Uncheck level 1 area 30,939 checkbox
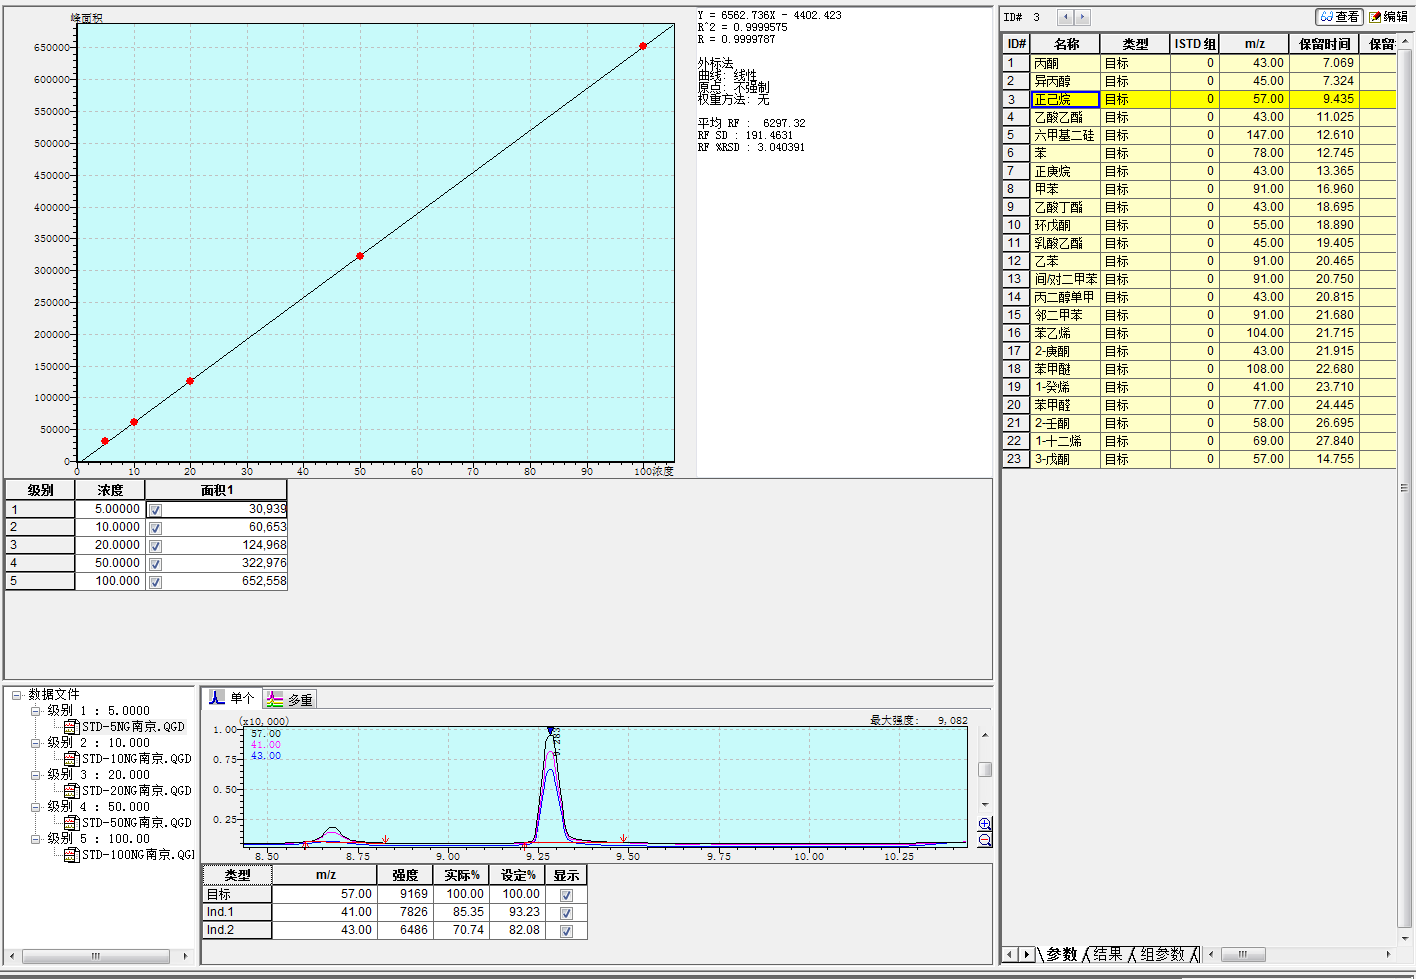This screenshot has height=979, width=1416. [155, 510]
